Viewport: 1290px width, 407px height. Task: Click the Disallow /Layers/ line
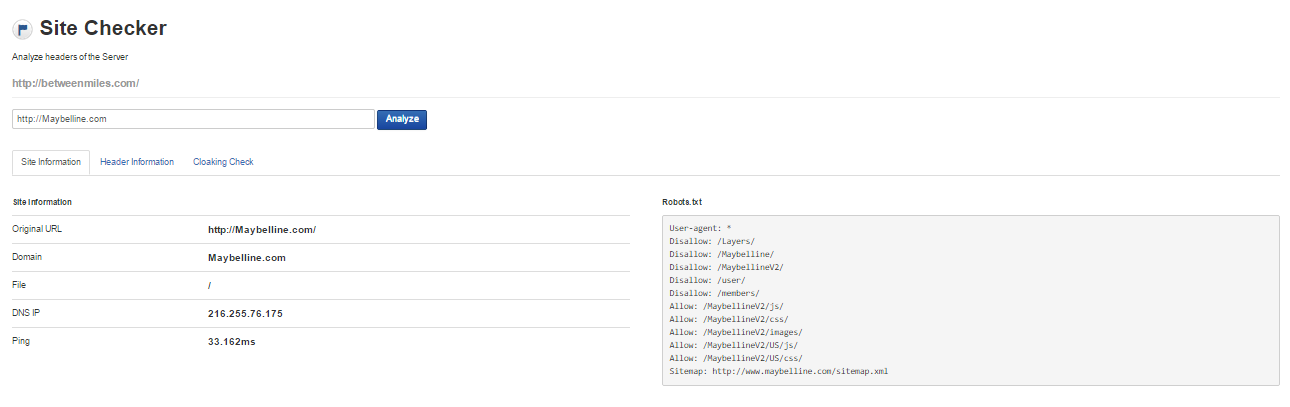point(712,241)
